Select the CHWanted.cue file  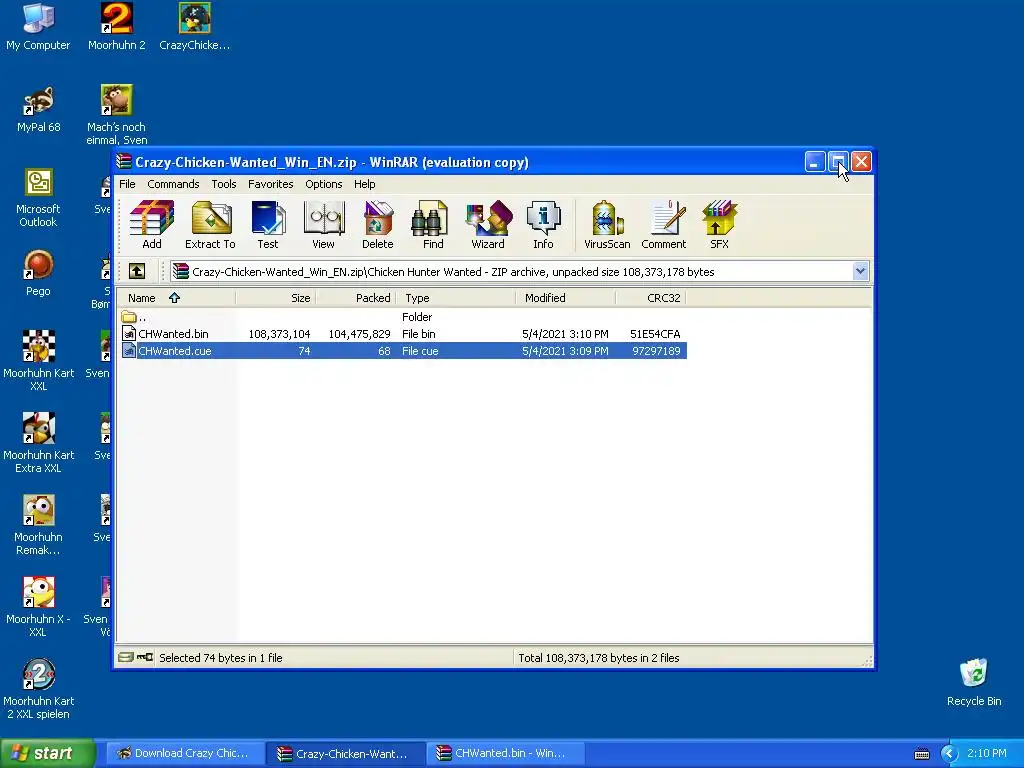pos(174,351)
